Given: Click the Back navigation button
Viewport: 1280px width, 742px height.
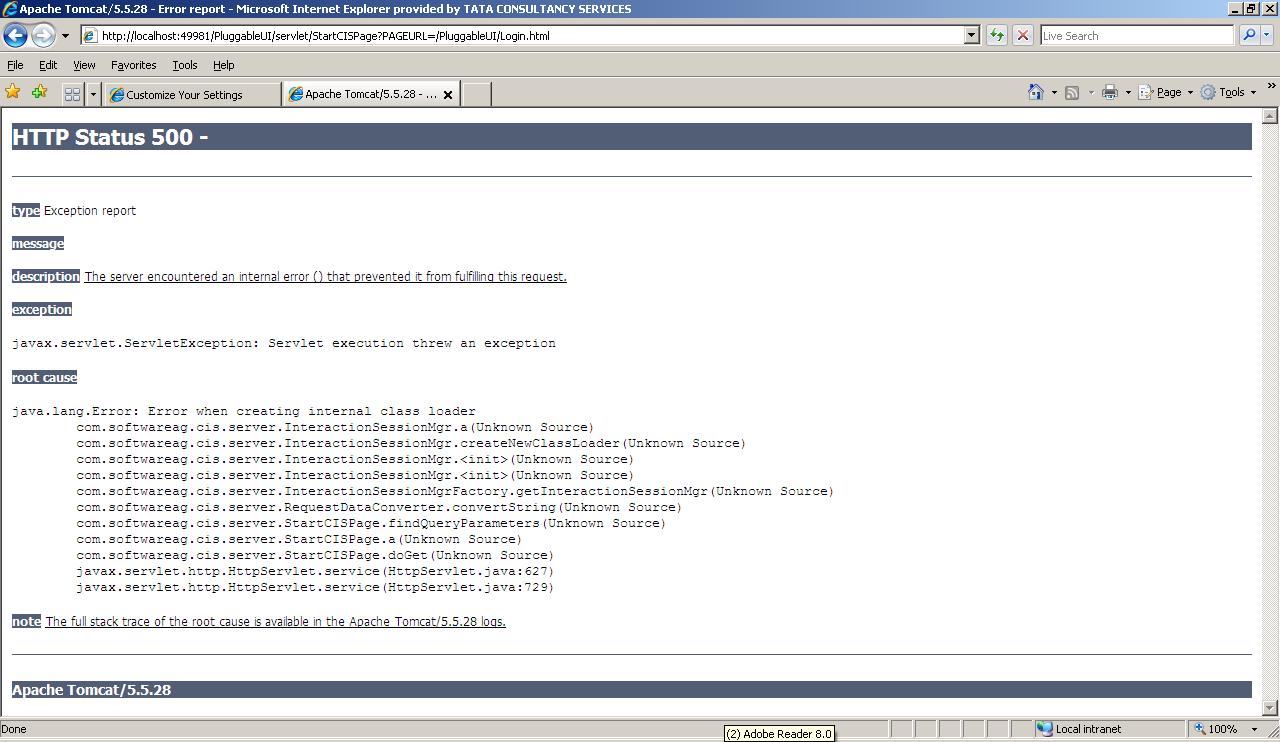Looking at the screenshot, I should click(15, 35).
